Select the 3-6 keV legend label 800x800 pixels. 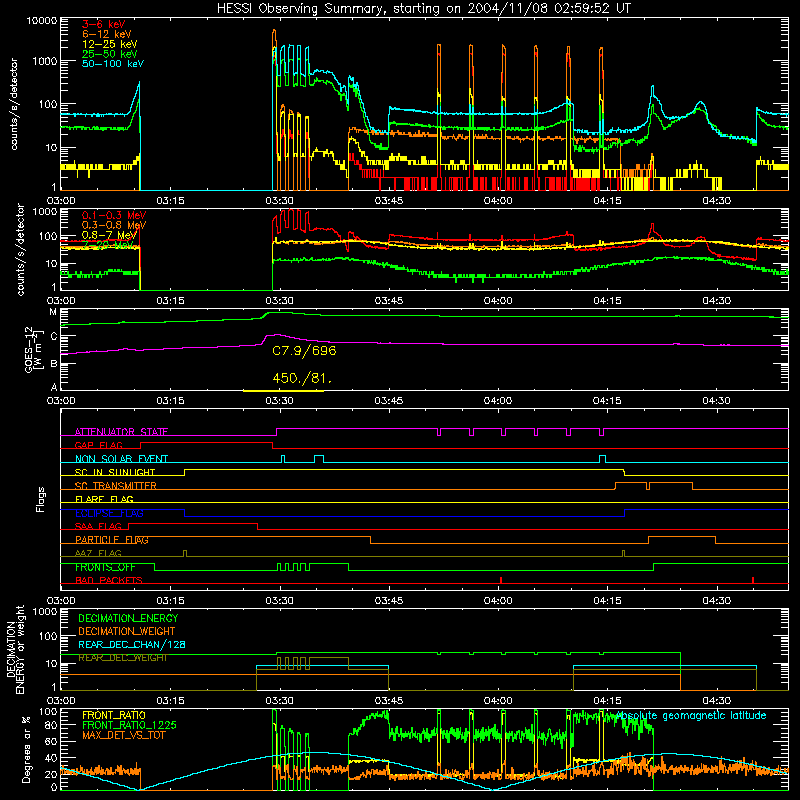104,24
